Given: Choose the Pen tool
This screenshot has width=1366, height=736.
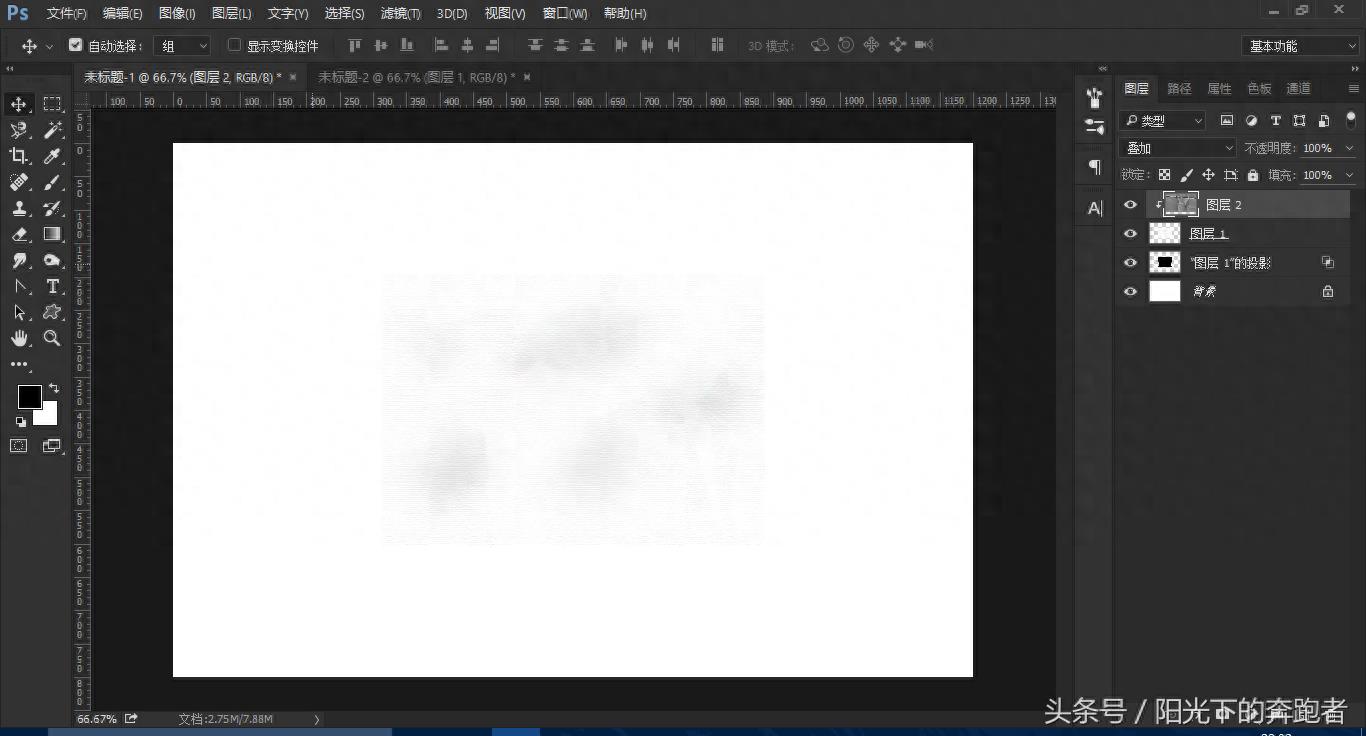Looking at the screenshot, I should point(19,286).
